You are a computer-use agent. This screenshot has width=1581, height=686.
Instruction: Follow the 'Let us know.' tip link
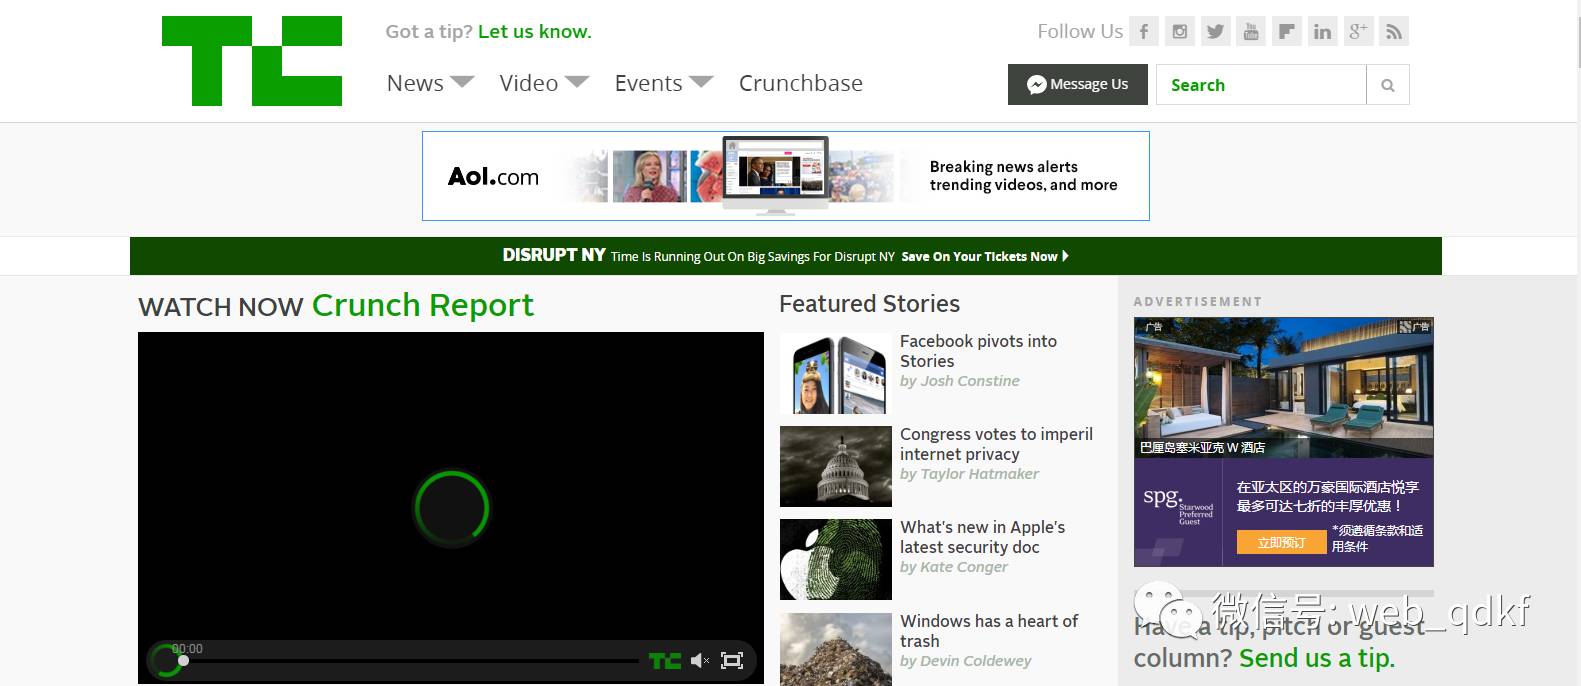pyautogui.click(x=535, y=31)
